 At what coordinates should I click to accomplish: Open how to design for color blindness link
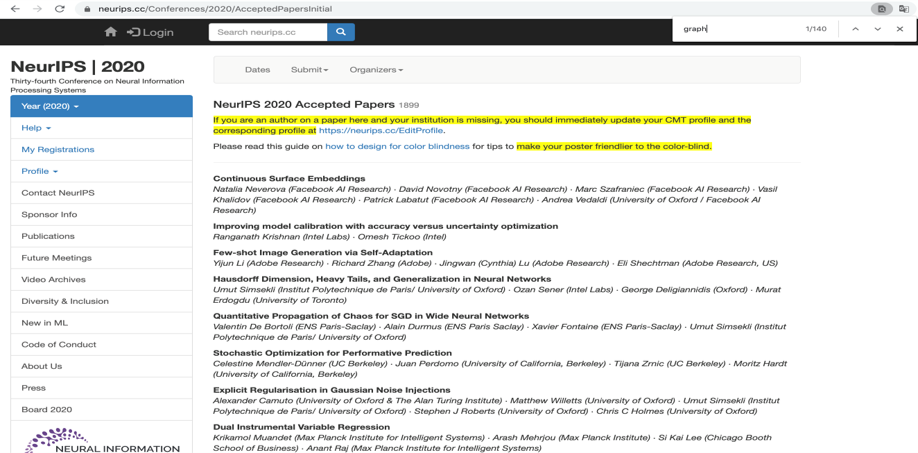(398, 146)
